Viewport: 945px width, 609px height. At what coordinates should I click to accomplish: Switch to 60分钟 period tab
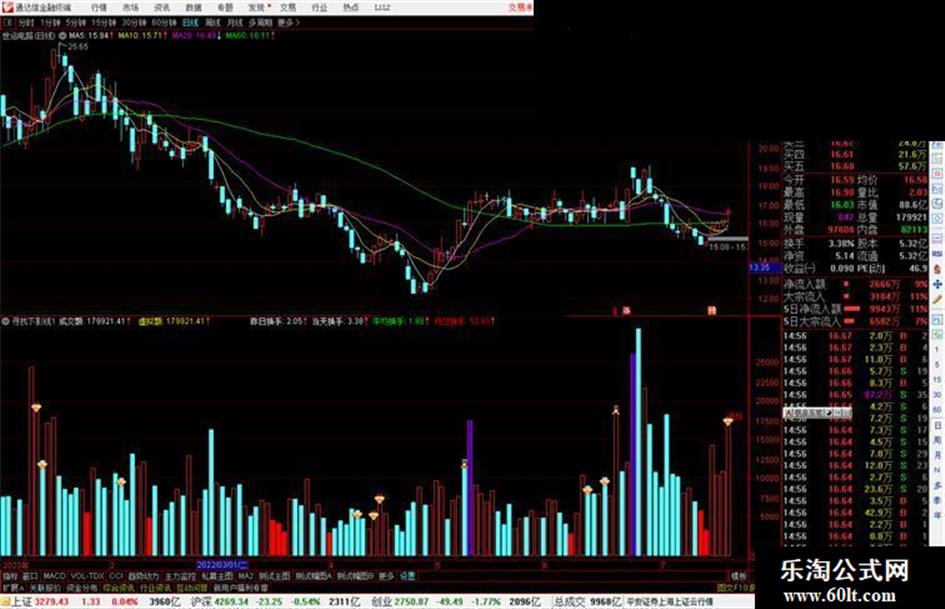[x=163, y=23]
